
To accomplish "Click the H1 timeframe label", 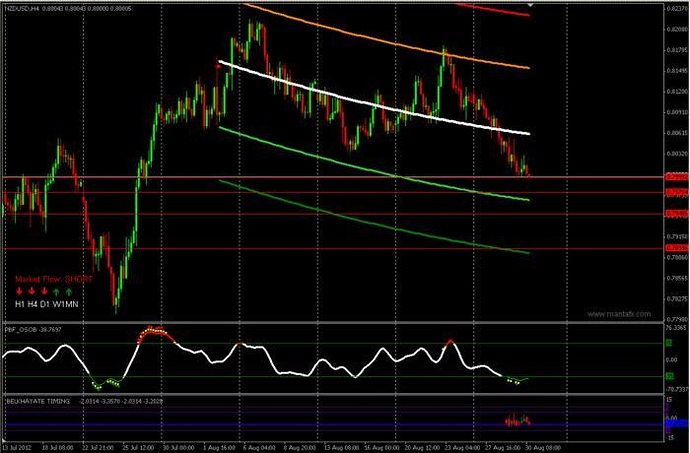I will (x=20, y=304).
